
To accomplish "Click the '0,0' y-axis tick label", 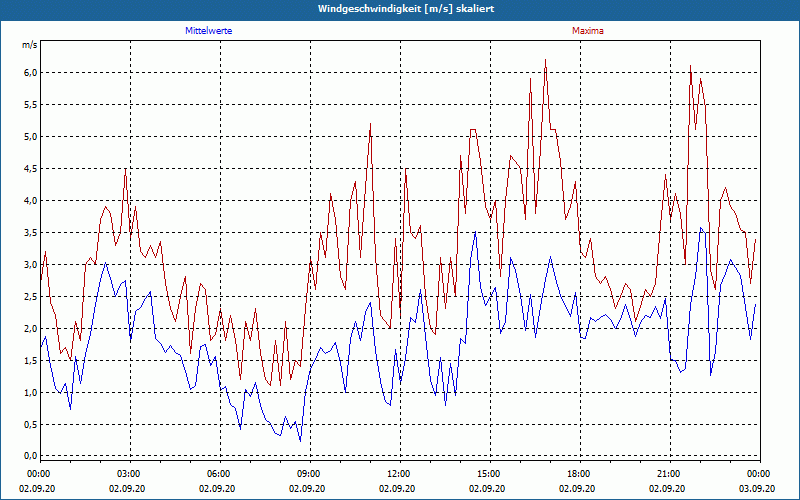I will coord(31,456).
